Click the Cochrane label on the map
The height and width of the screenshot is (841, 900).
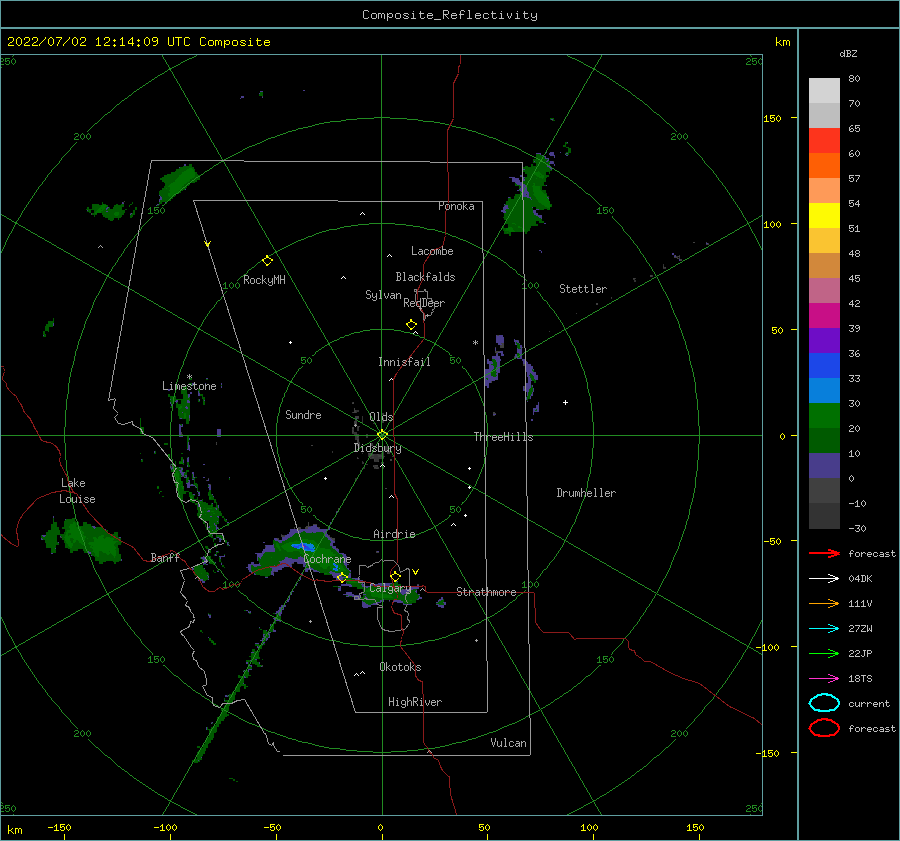327,559
